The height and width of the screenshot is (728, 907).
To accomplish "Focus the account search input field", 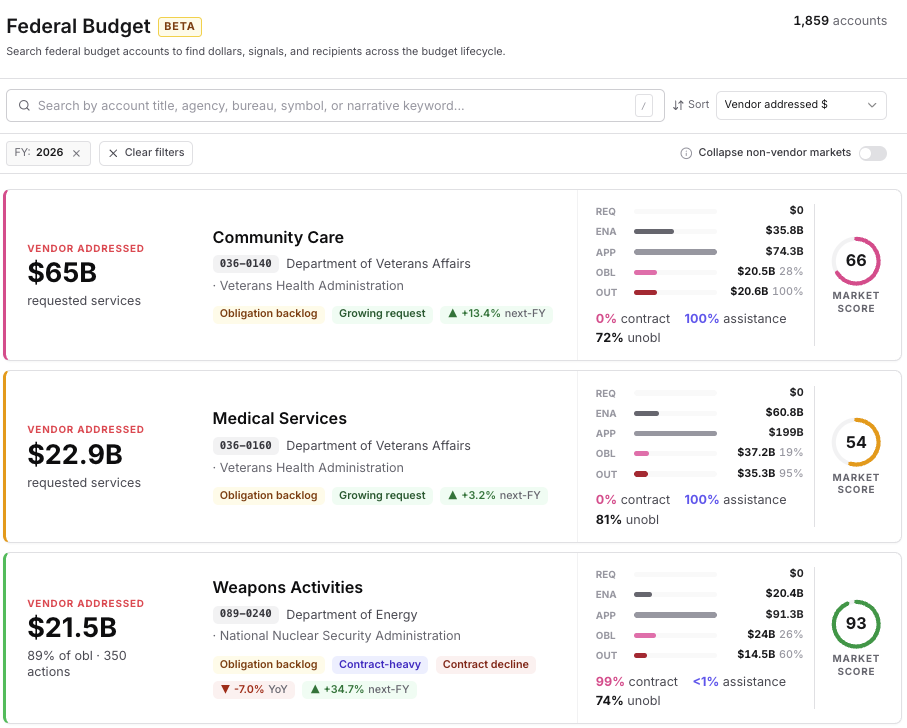I will [x=335, y=106].
